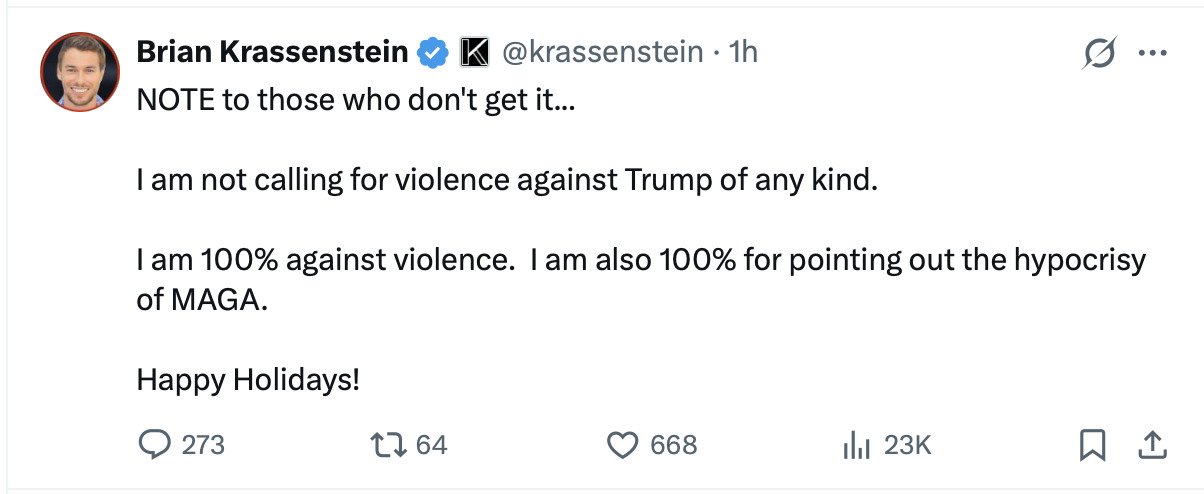Open the @krassenstein handle link
The image size is (1204, 494).
pos(603,52)
